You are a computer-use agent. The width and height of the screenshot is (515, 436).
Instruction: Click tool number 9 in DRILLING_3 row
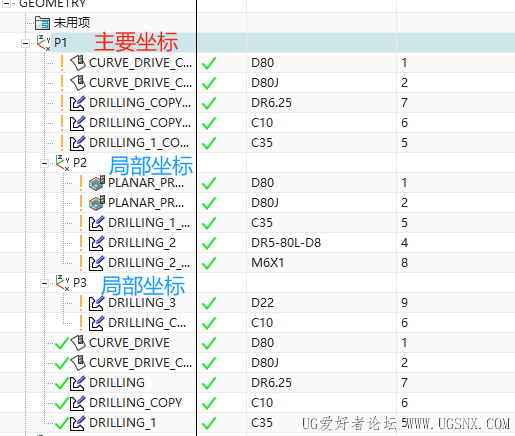[404, 303]
